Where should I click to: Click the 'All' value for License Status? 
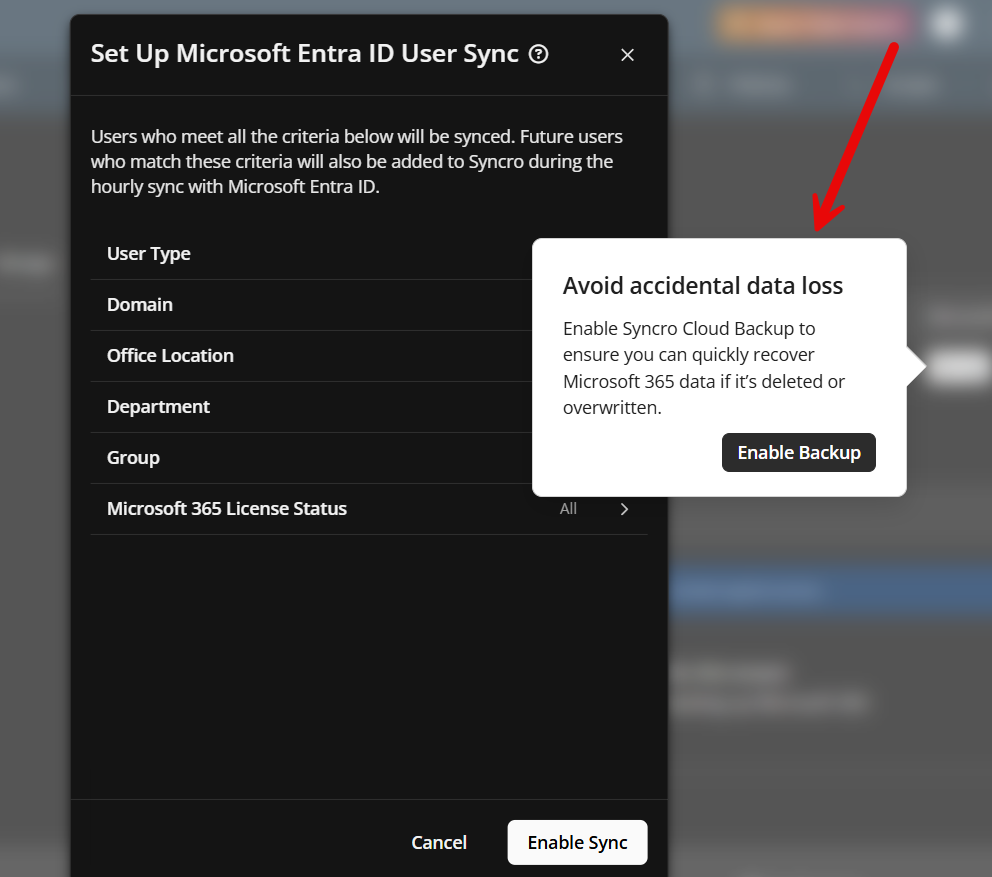[x=568, y=509]
